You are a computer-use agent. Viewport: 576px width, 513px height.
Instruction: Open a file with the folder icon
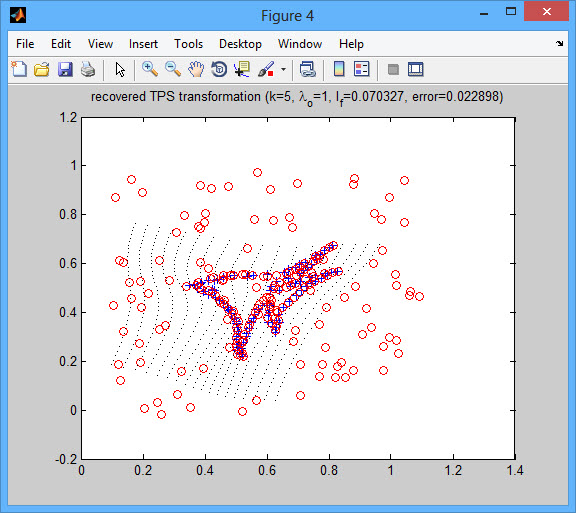tap(42, 69)
